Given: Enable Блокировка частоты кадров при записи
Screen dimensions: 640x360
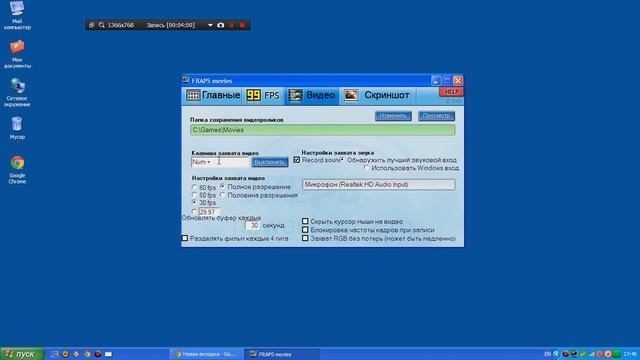Looking at the screenshot, I should tap(305, 230).
